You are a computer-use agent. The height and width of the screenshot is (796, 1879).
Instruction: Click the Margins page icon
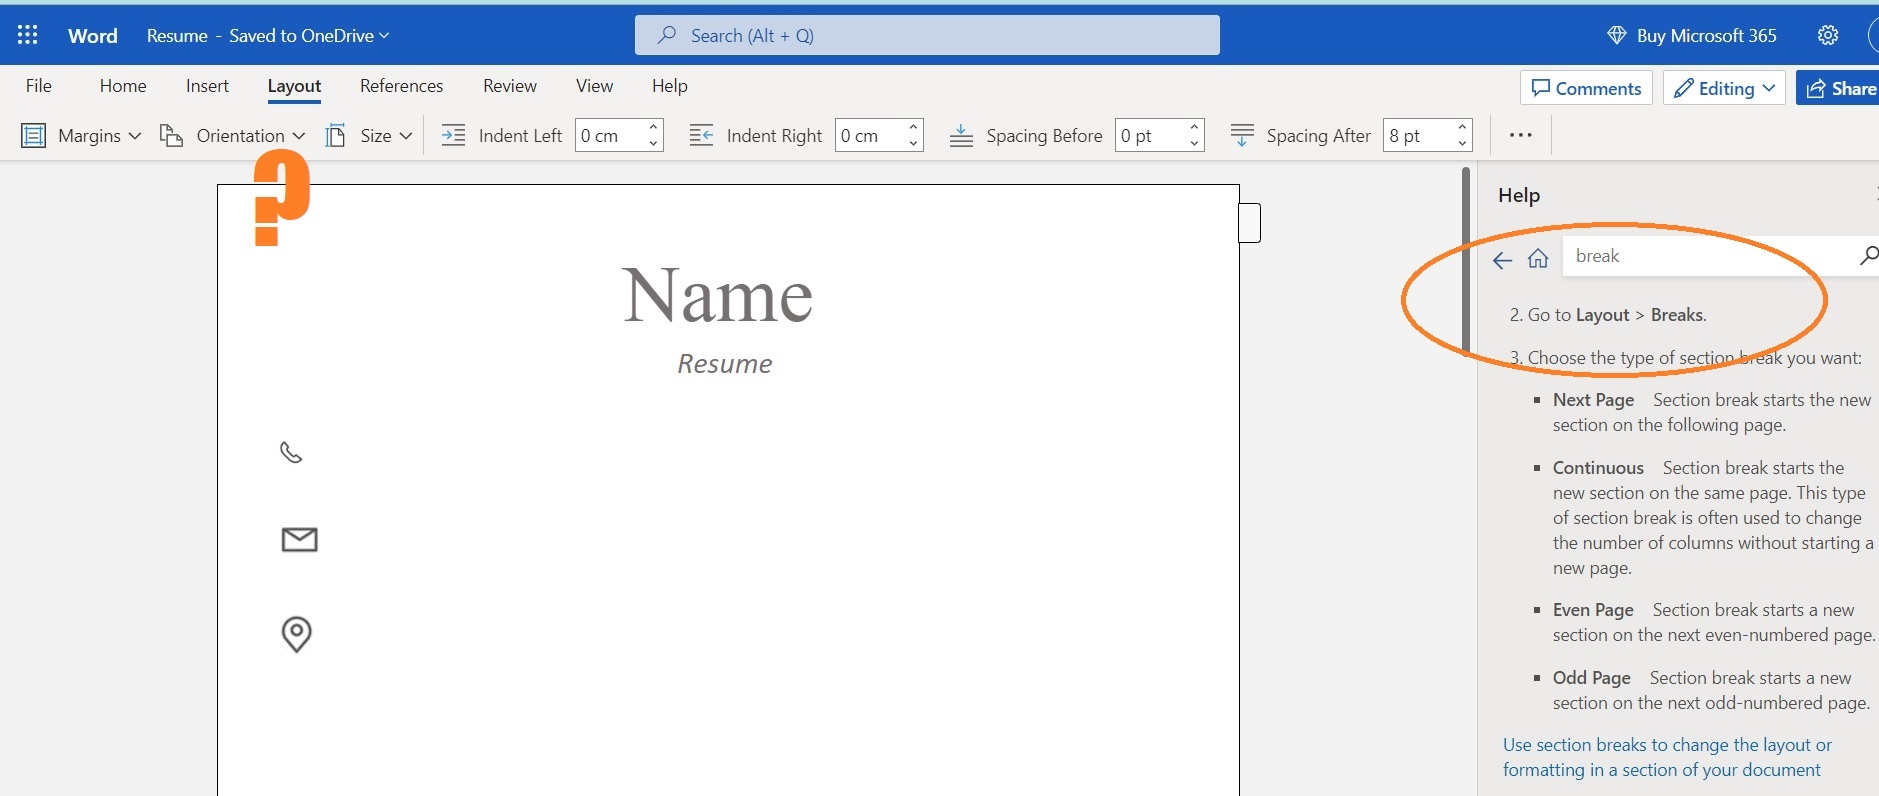pos(34,135)
